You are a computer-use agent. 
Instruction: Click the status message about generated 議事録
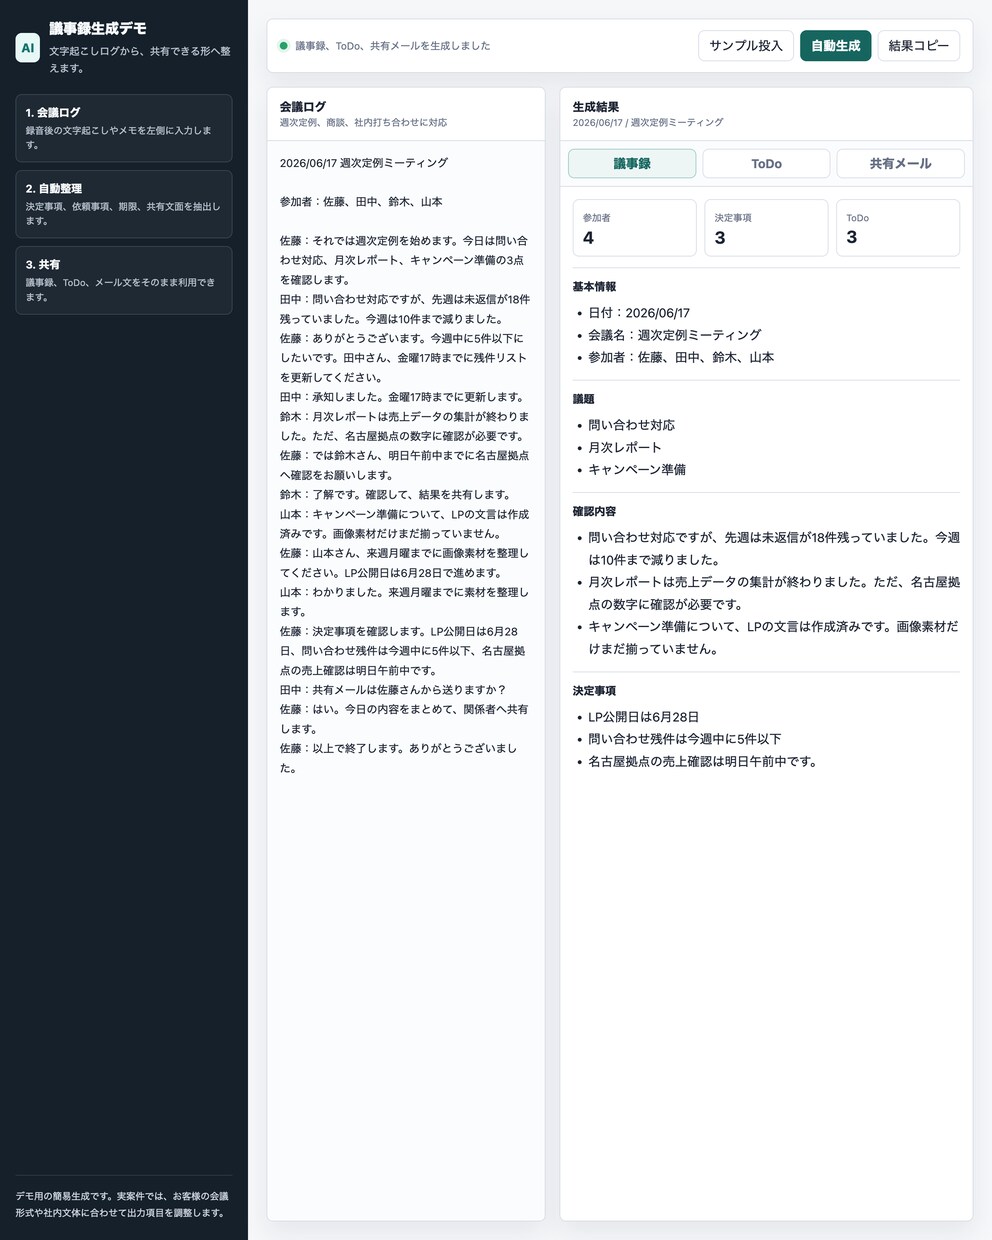tap(393, 46)
